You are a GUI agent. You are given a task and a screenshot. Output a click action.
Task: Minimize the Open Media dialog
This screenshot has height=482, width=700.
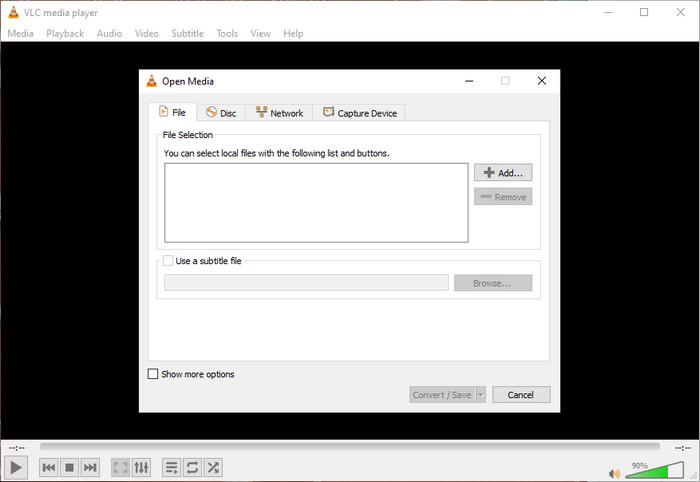469,81
